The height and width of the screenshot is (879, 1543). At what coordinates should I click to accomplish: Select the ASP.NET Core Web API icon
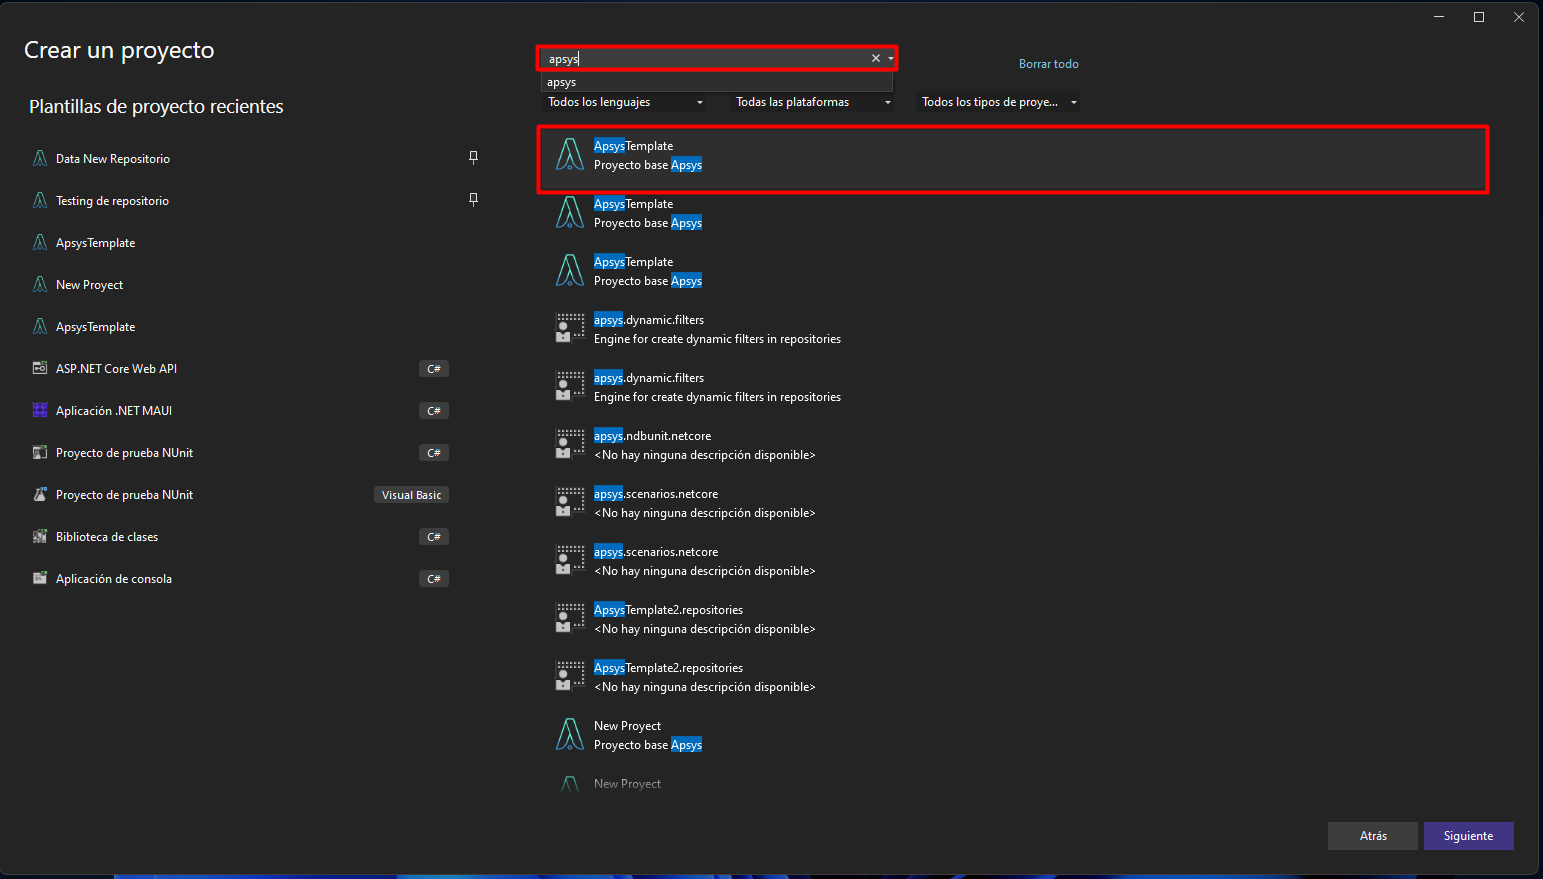[40, 369]
